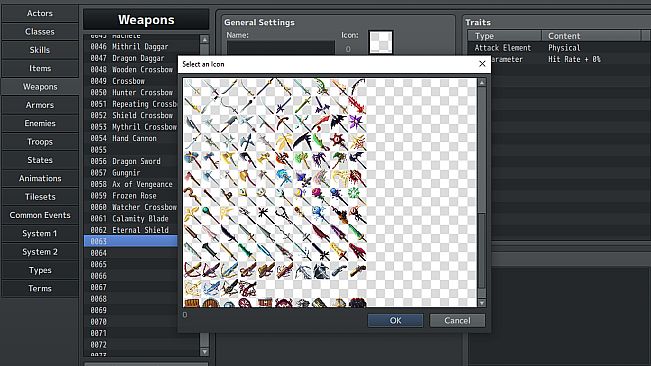Viewport: 651px width, 366px height.
Task: Open the Skills tab
Action: [40, 50]
